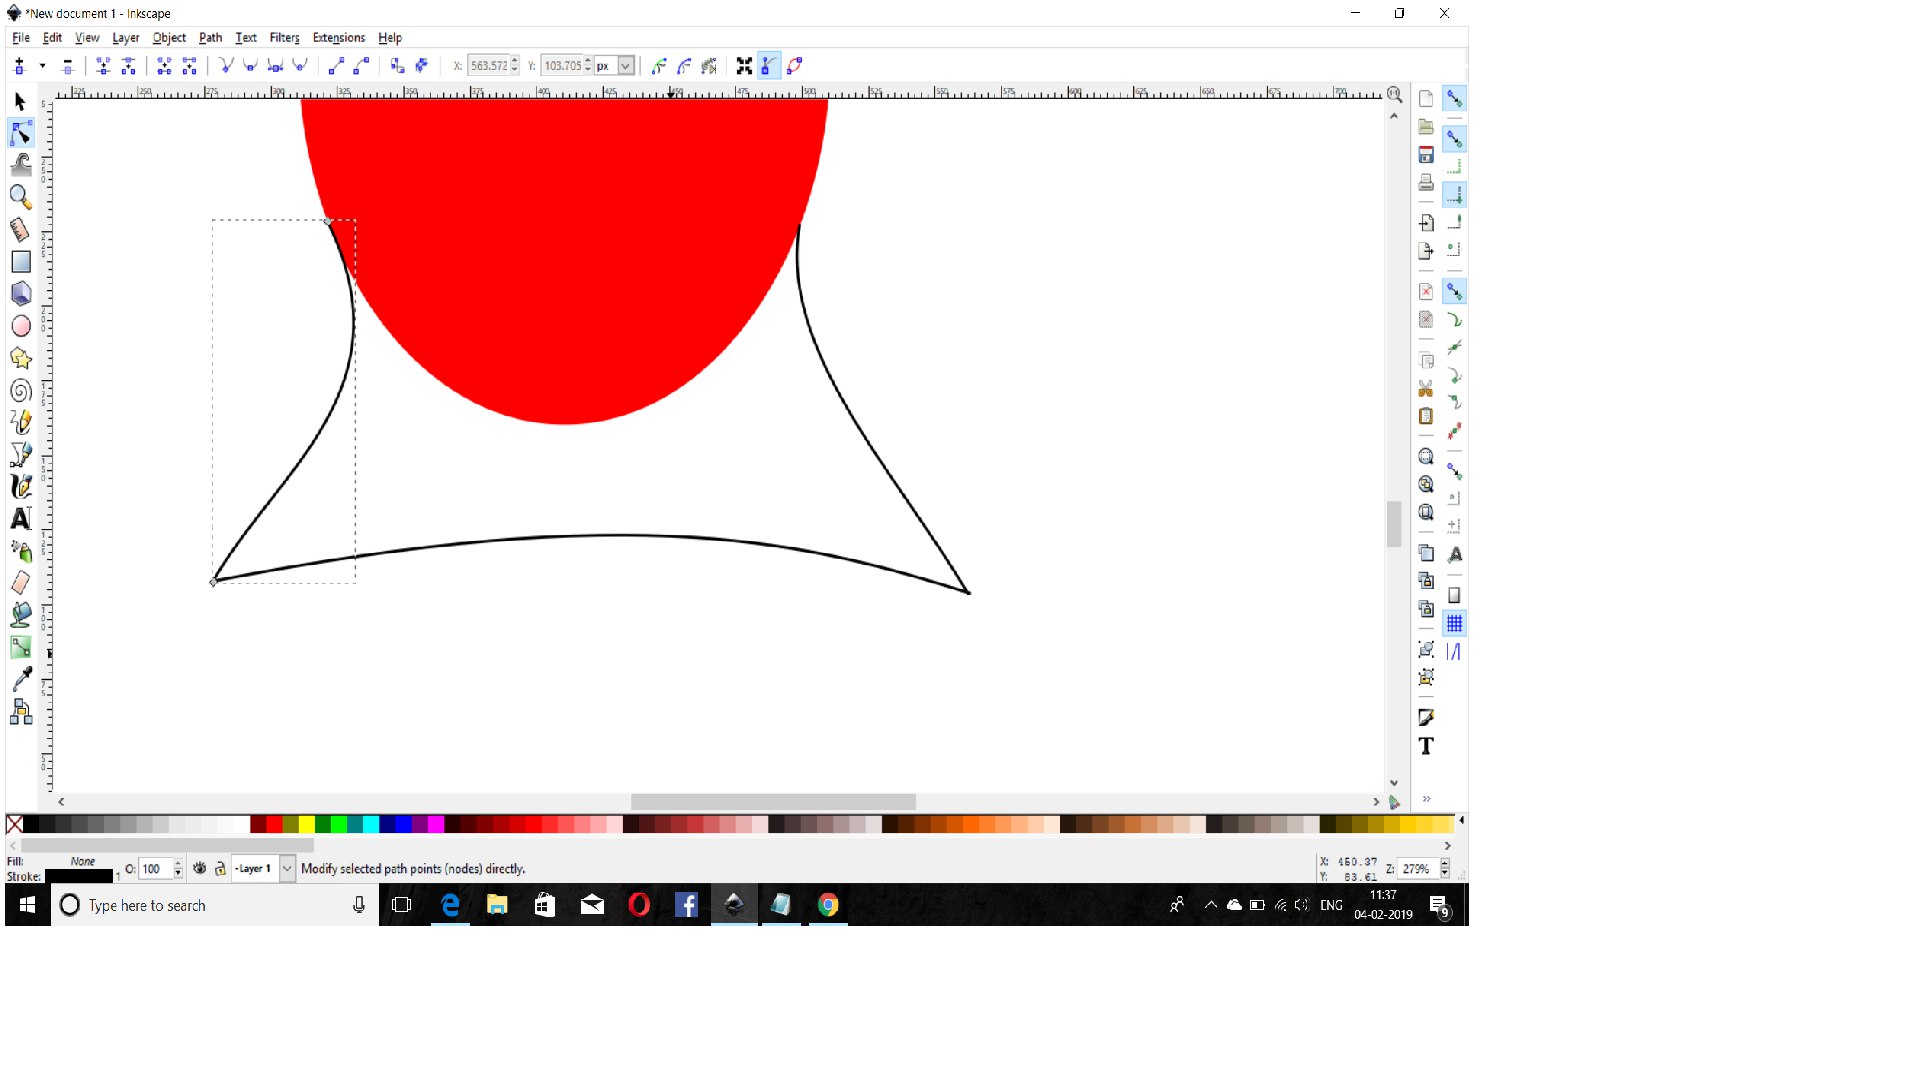The height and width of the screenshot is (1080, 1920).
Task: Open the px units dropdown
Action: [x=625, y=66]
